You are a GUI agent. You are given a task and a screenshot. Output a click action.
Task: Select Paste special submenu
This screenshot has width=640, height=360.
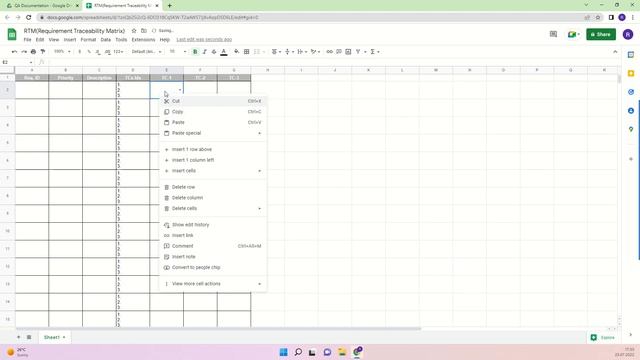coord(213,133)
